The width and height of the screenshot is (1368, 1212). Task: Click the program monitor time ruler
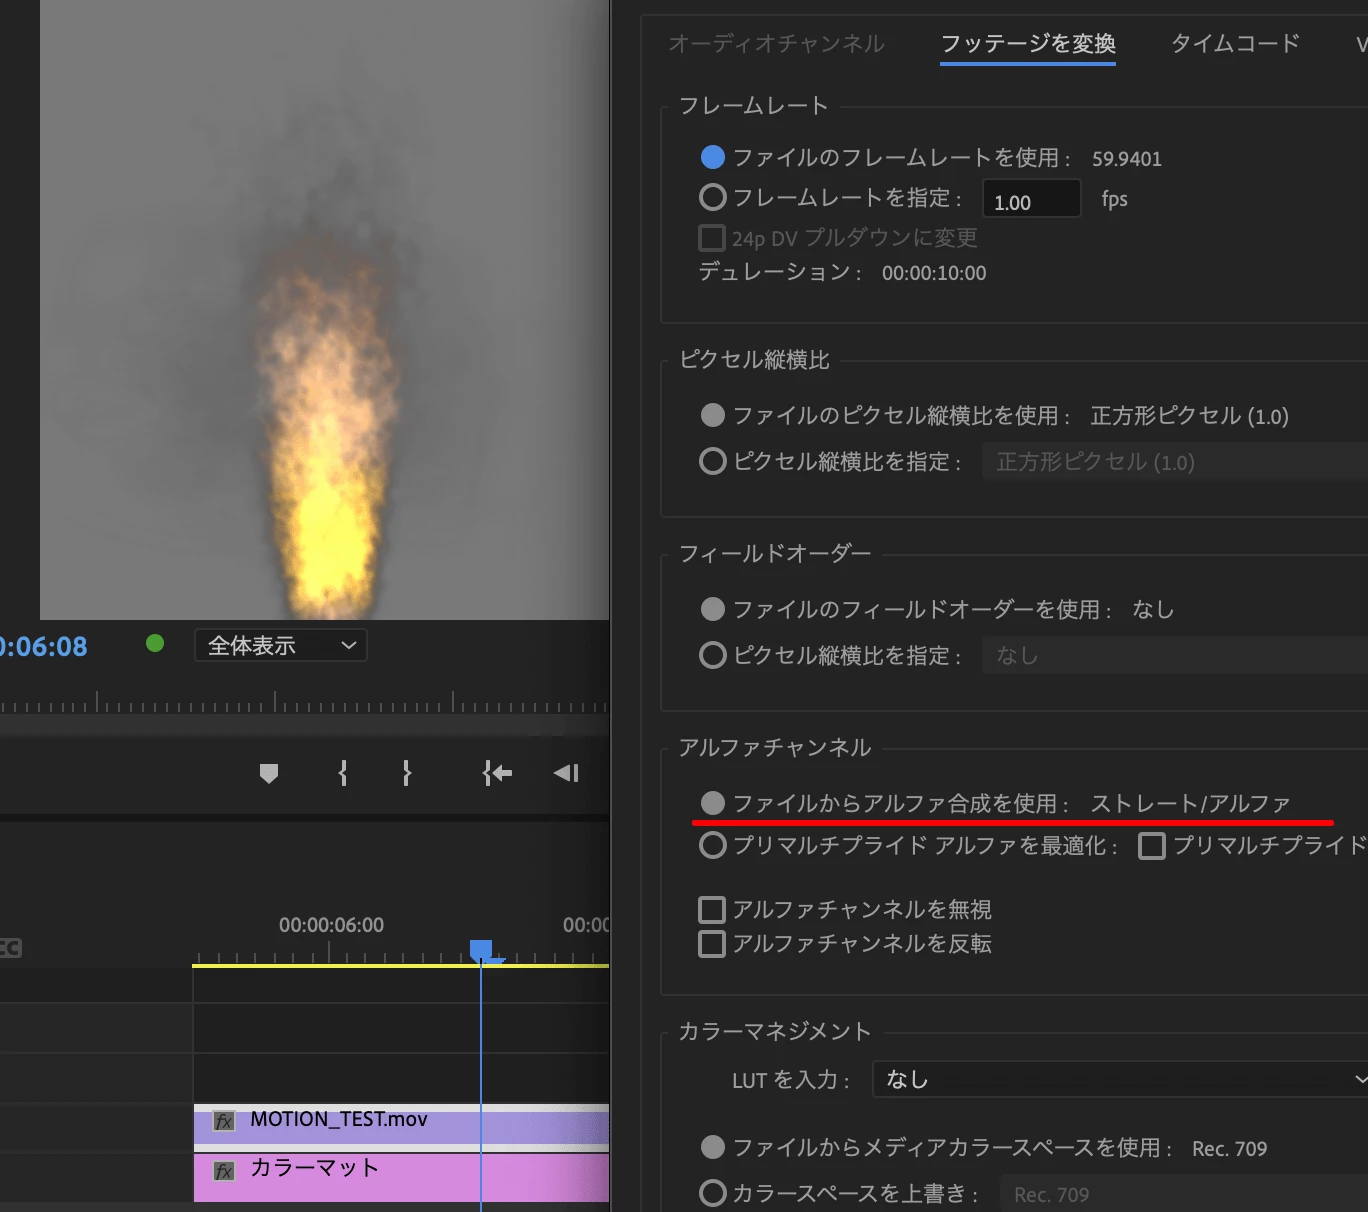coord(304,703)
